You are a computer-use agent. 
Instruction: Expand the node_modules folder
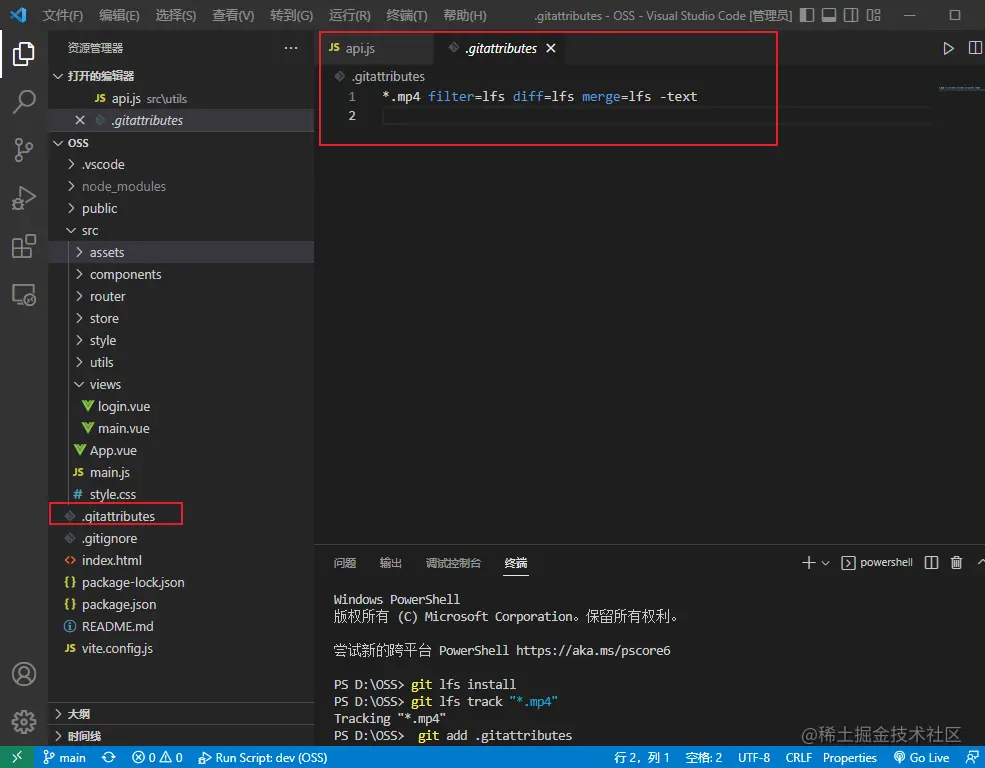pos(181,187)
